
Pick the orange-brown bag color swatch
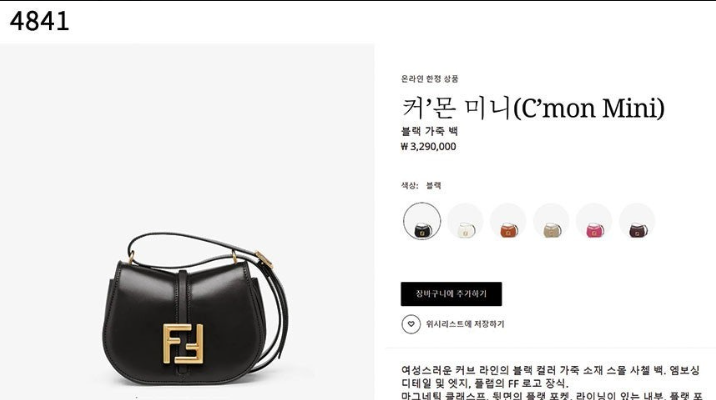coord(508,221)
